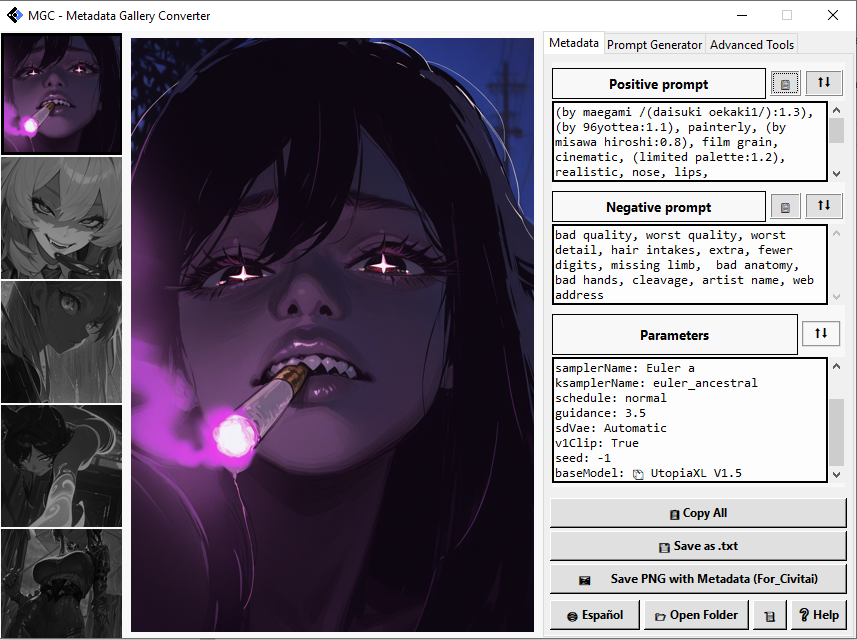
Task: Minimize the MGC window
Action: tap(742, 15)
